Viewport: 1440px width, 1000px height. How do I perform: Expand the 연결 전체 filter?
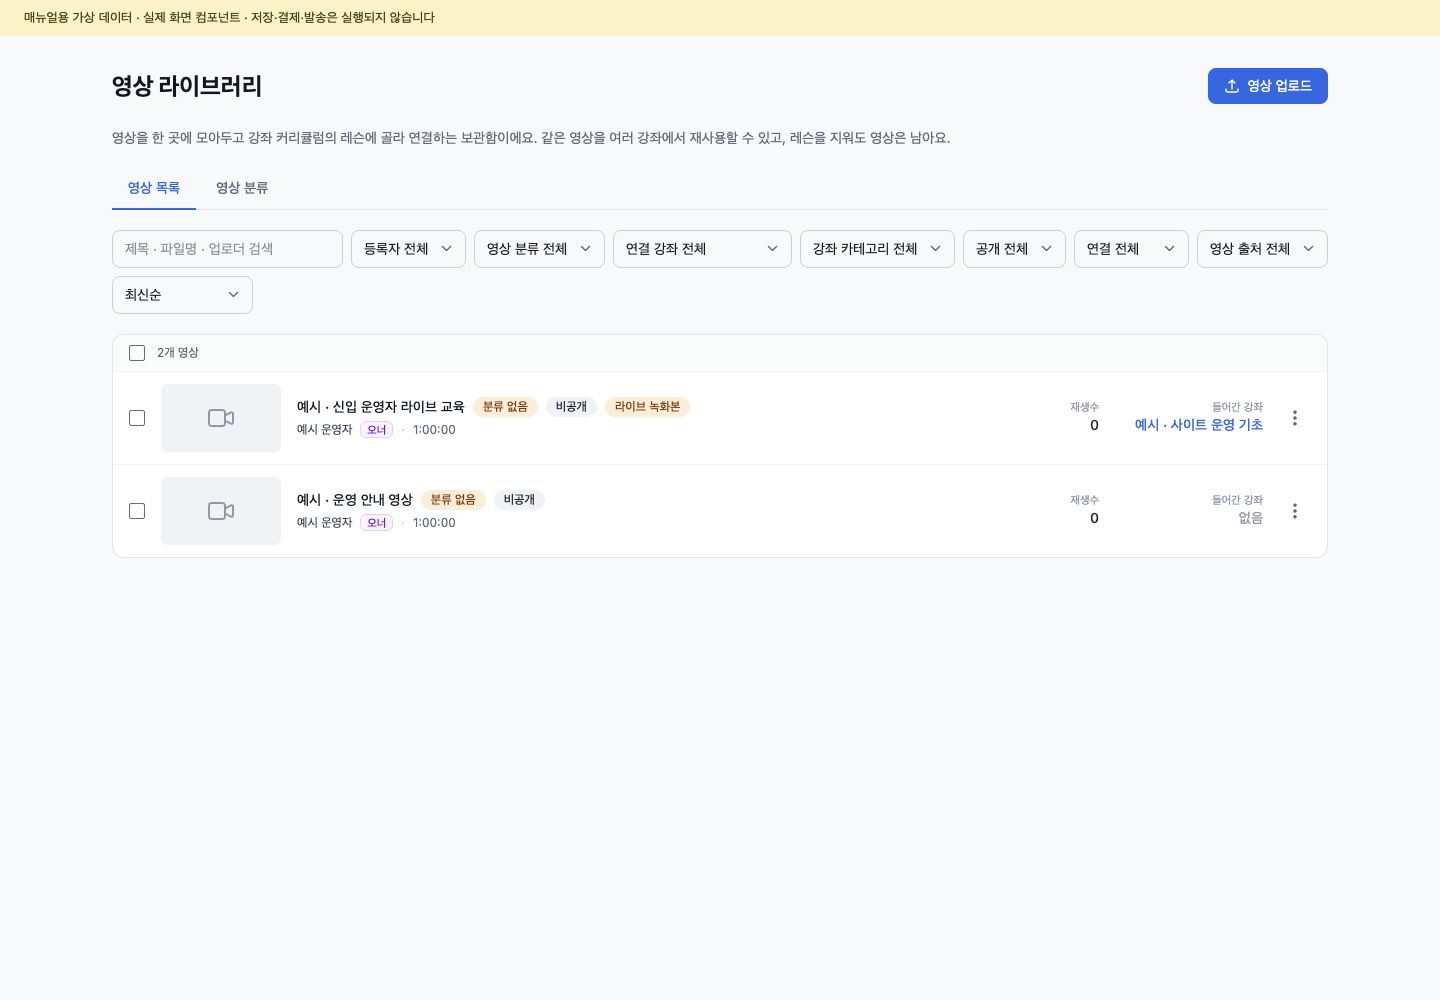click(1131, 249)
